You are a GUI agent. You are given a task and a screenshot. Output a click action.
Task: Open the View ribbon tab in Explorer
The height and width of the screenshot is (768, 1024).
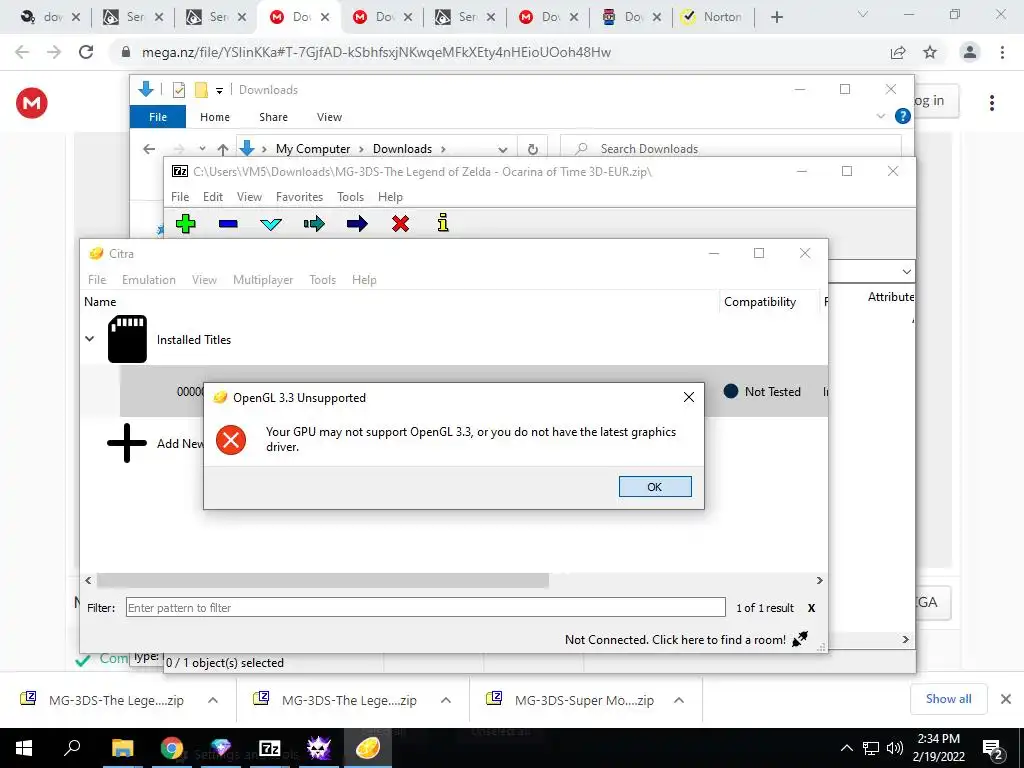(x=329, y=117)
